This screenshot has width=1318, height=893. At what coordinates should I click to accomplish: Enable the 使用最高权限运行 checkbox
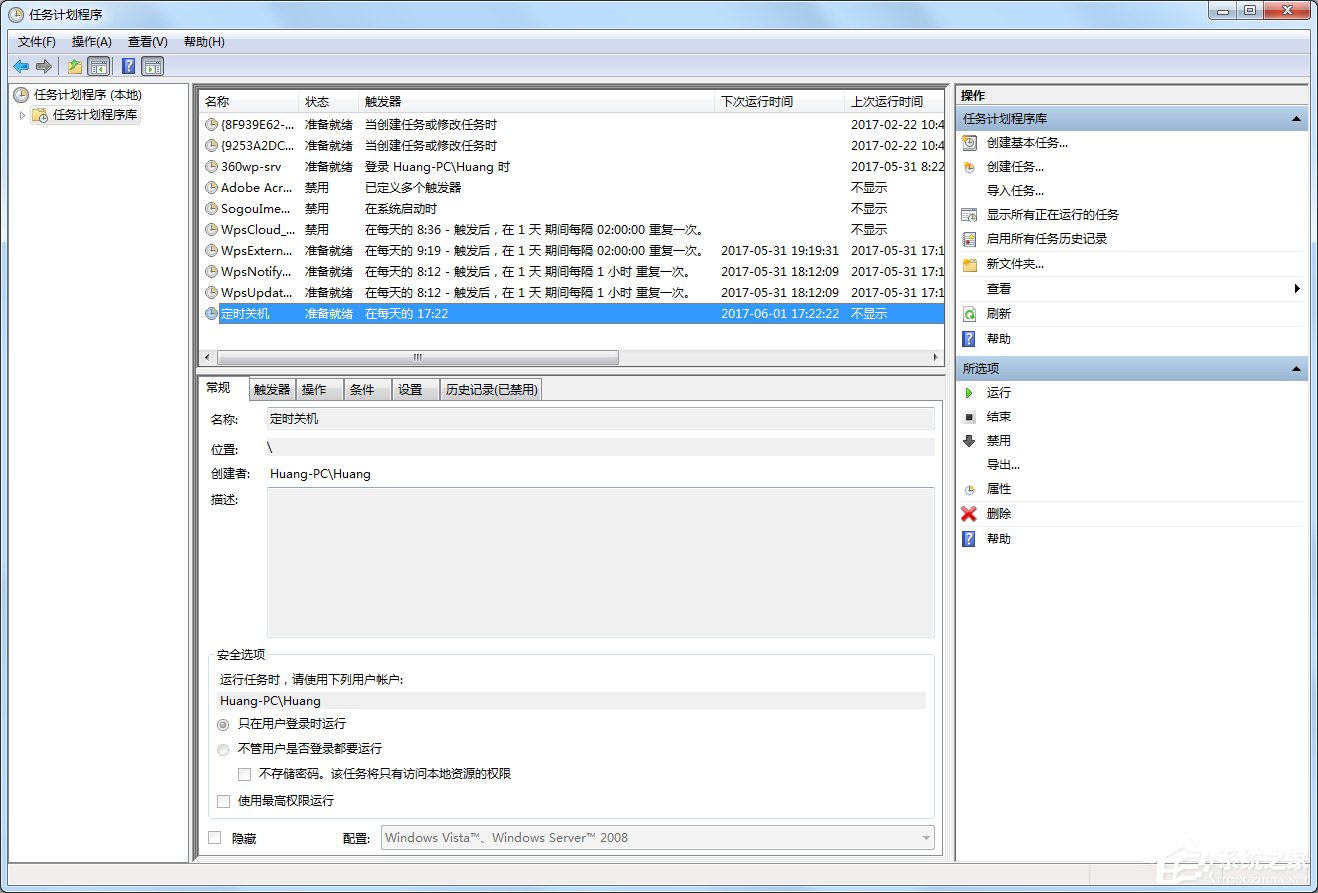click(x=224, y=800)
